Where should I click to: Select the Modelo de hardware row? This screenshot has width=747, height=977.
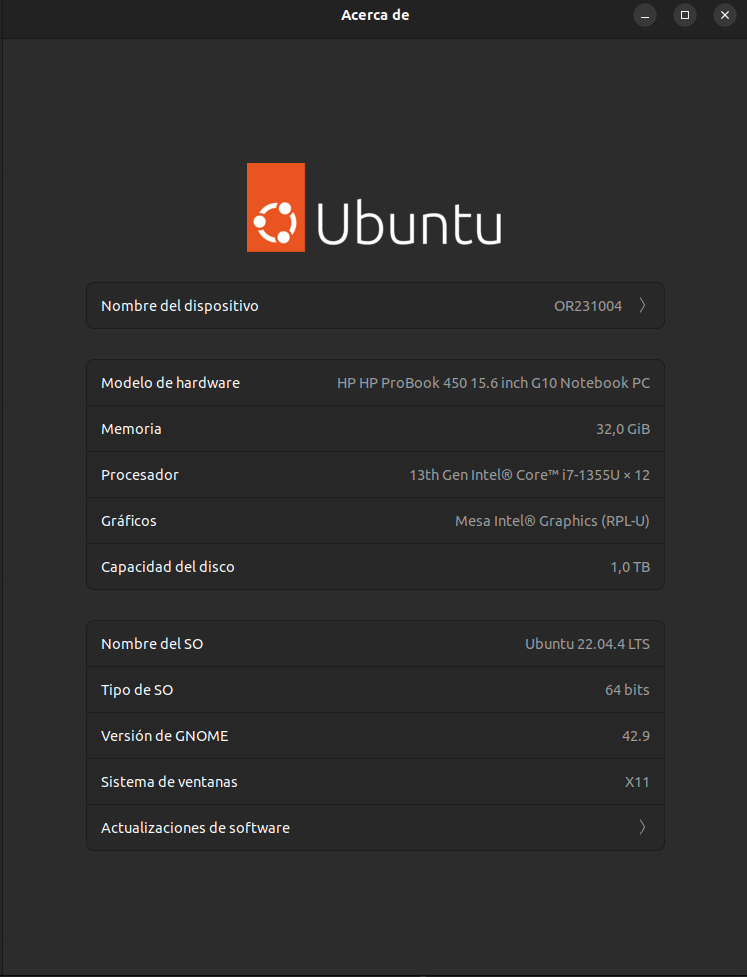pos(375,382)
